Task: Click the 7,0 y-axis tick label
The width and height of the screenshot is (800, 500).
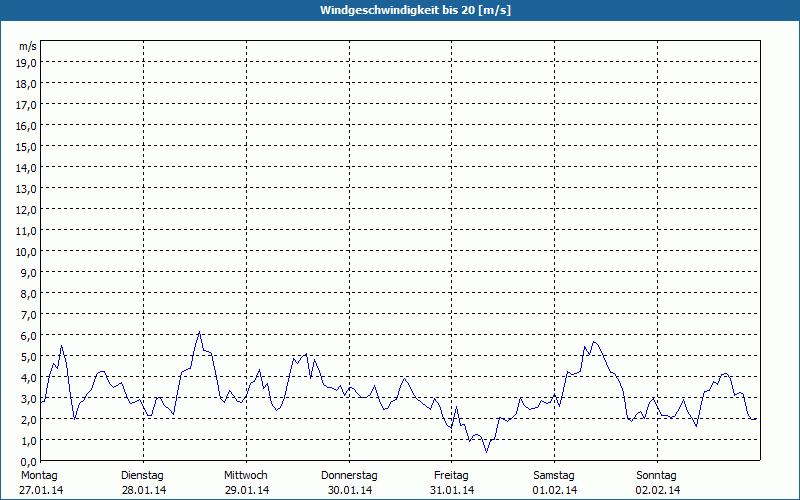Action: (x=27, y=314)
